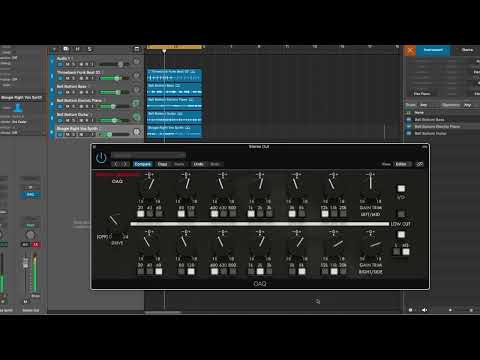
Task: Solo the Bell Bottom Electric Piano track
Action: coord(74,106)
